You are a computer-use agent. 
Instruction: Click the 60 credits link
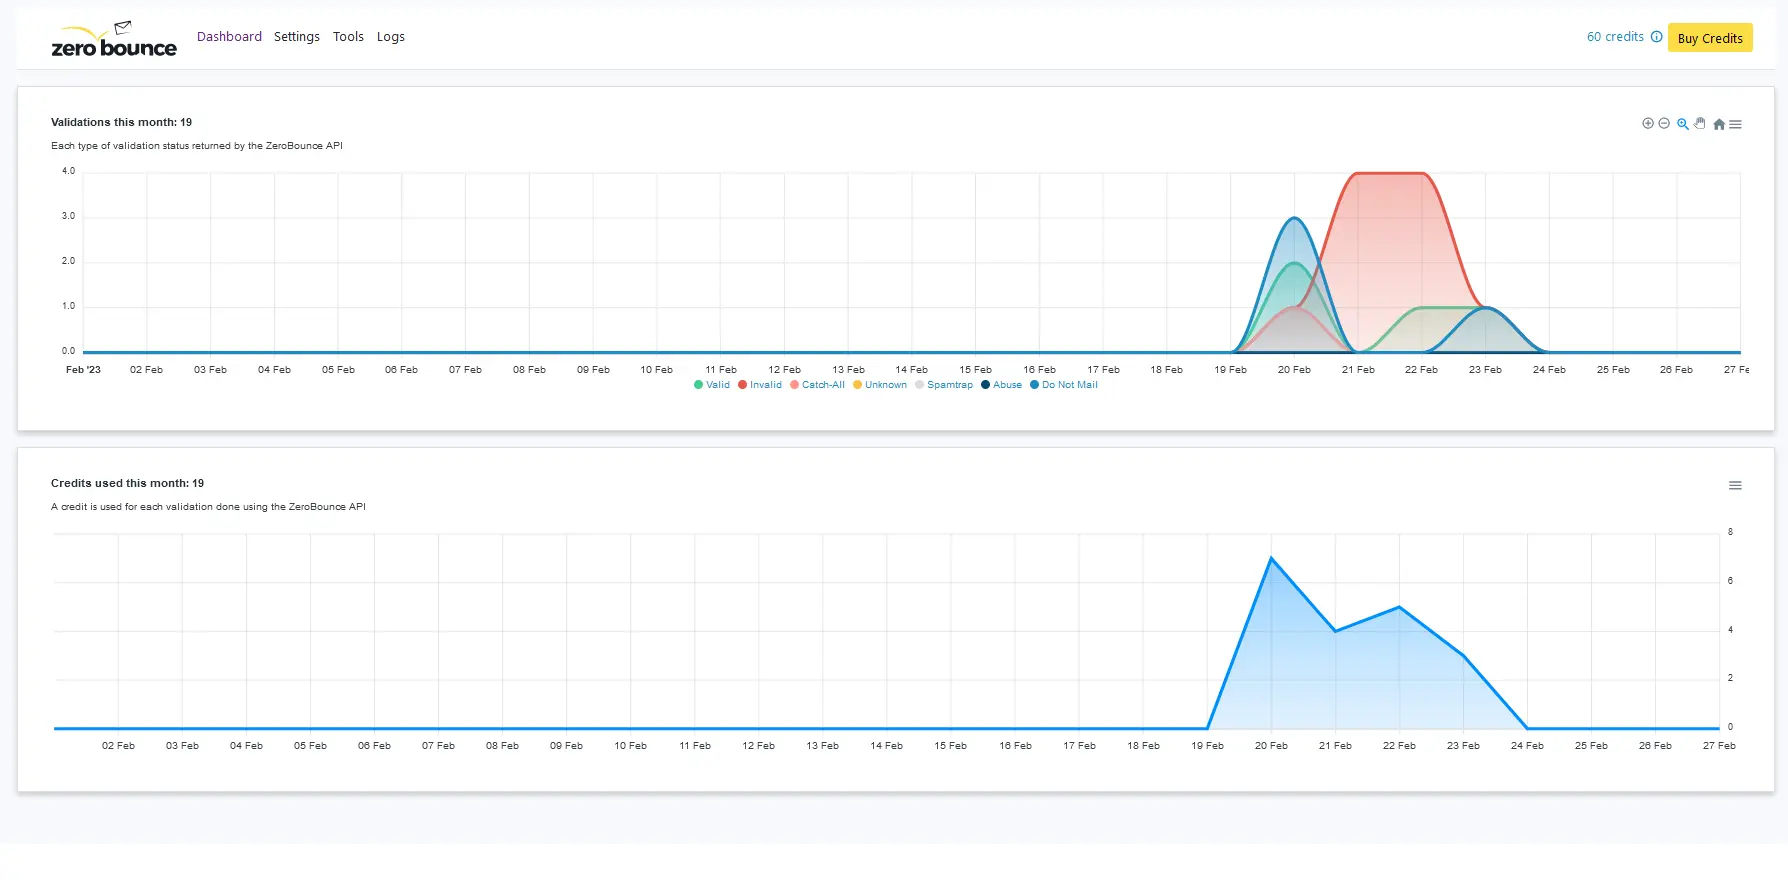coord(1615,37)
